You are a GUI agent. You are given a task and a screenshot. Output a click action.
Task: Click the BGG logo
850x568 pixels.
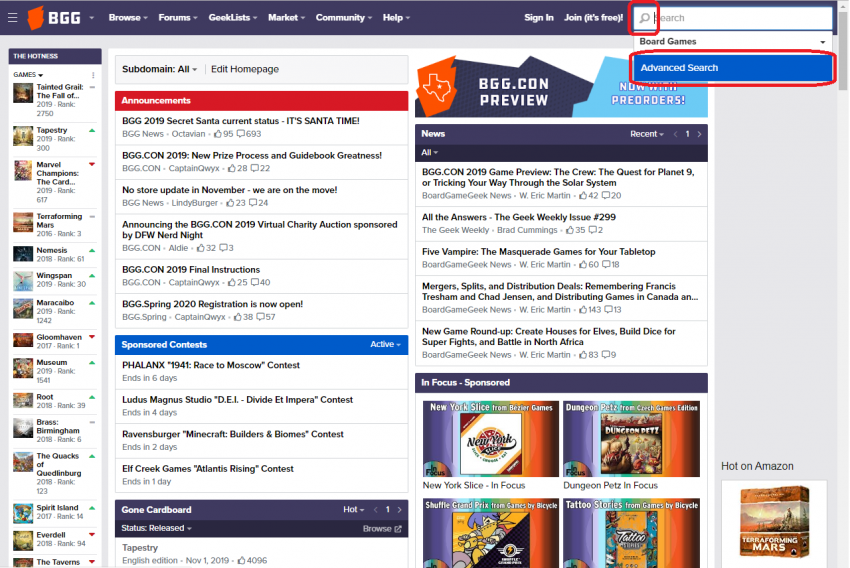click(x=54, y=18)
